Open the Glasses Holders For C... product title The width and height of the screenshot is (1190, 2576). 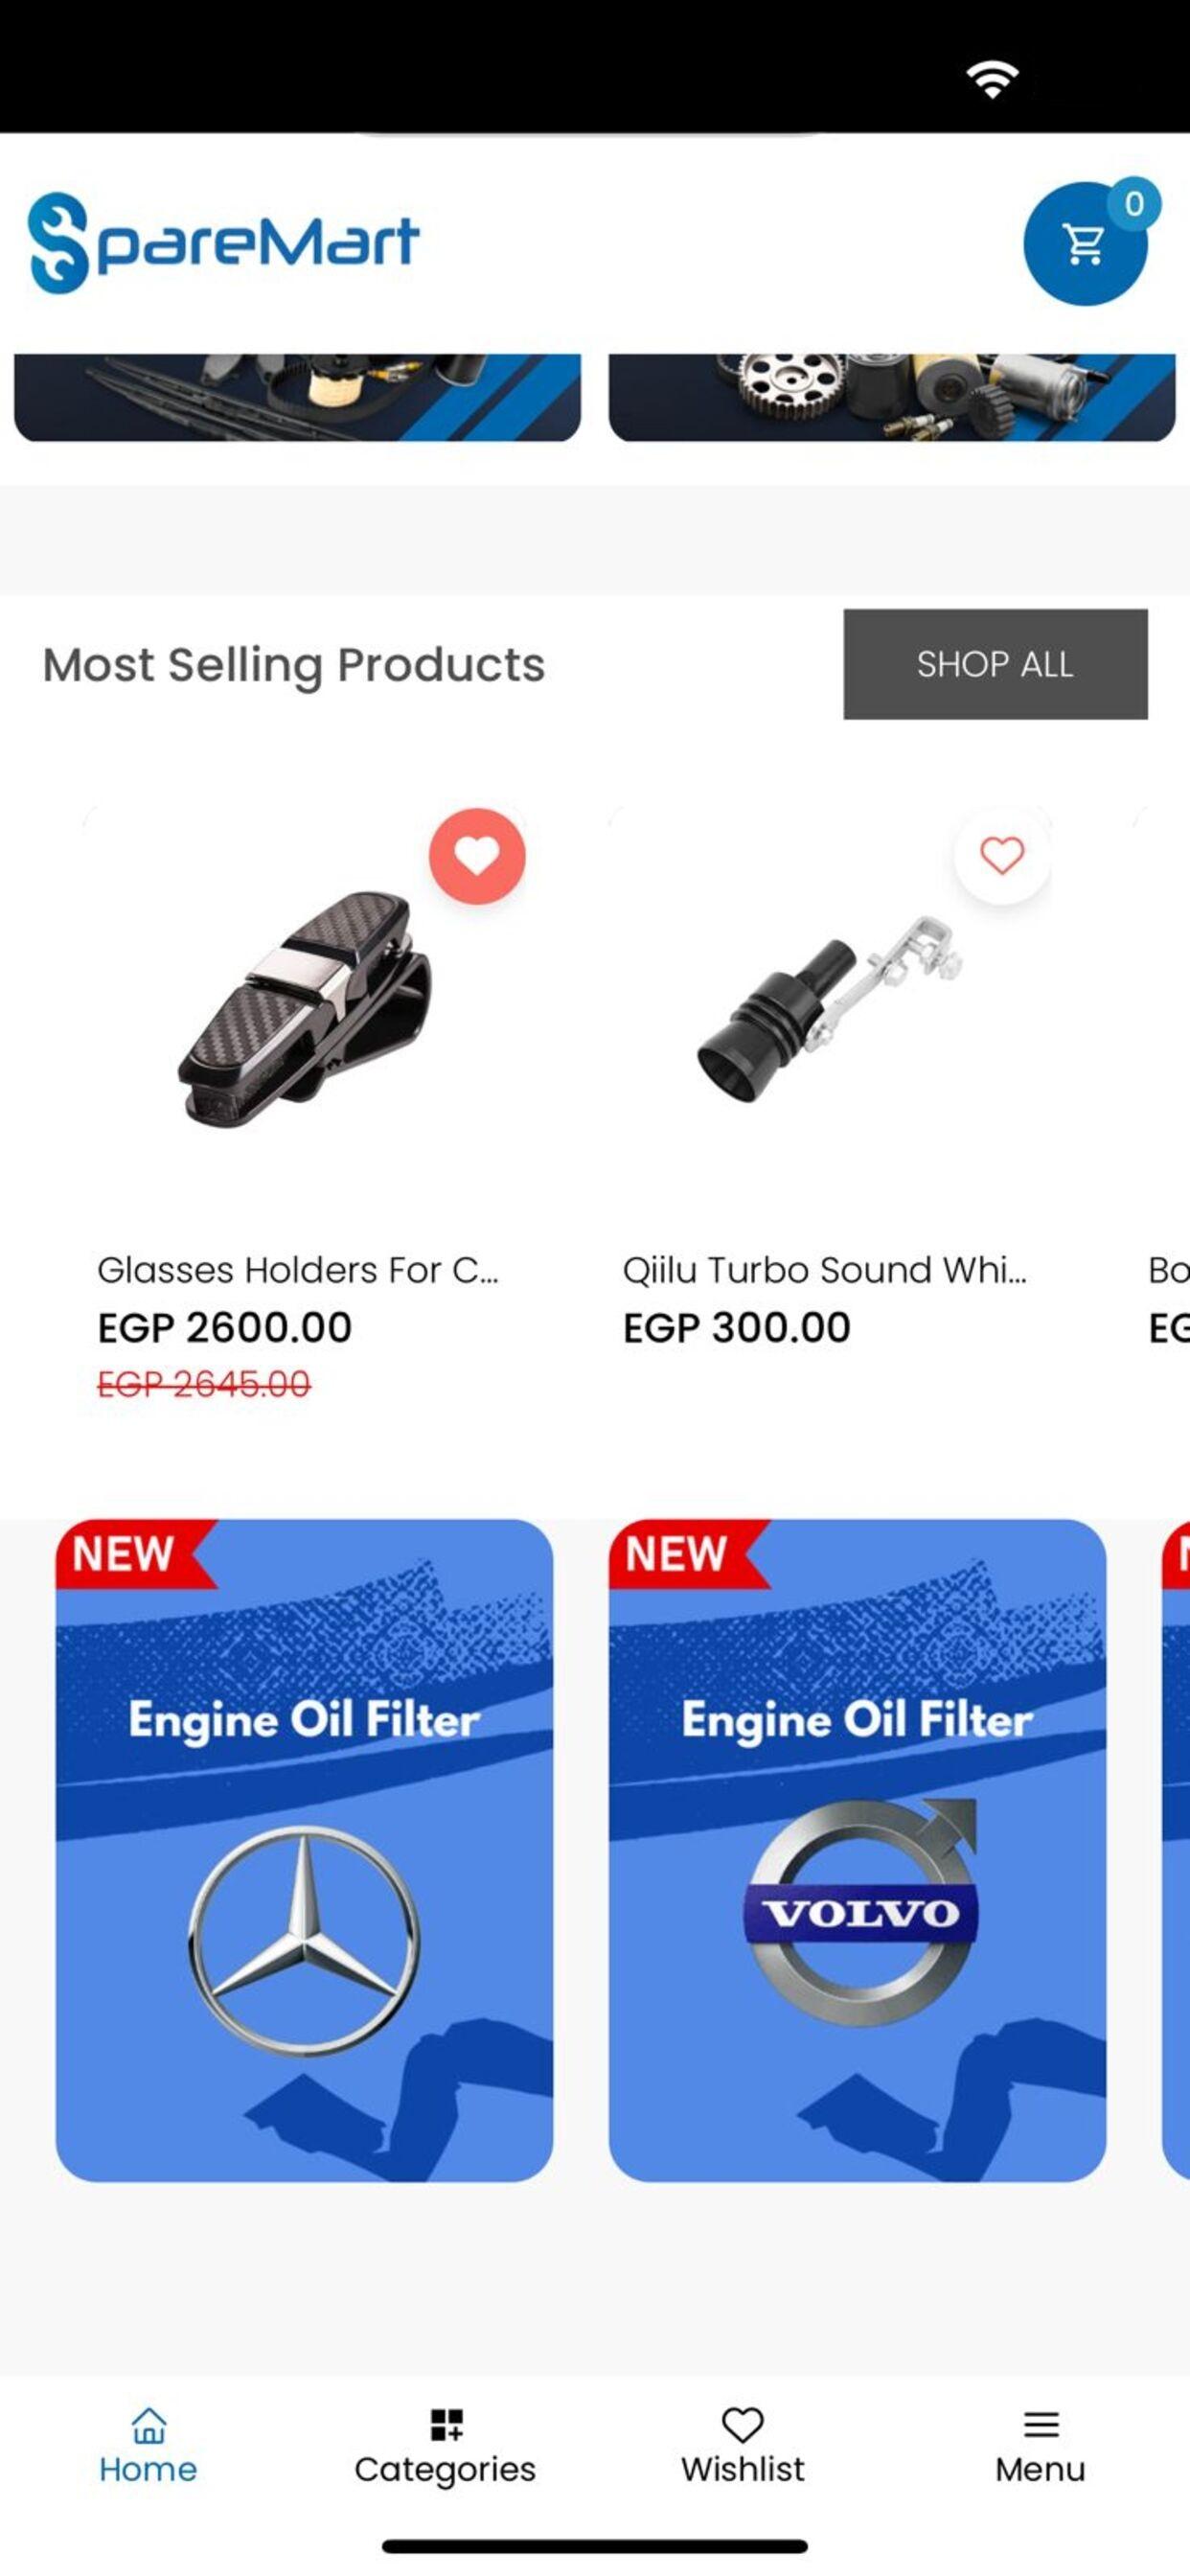[298, 1270]
